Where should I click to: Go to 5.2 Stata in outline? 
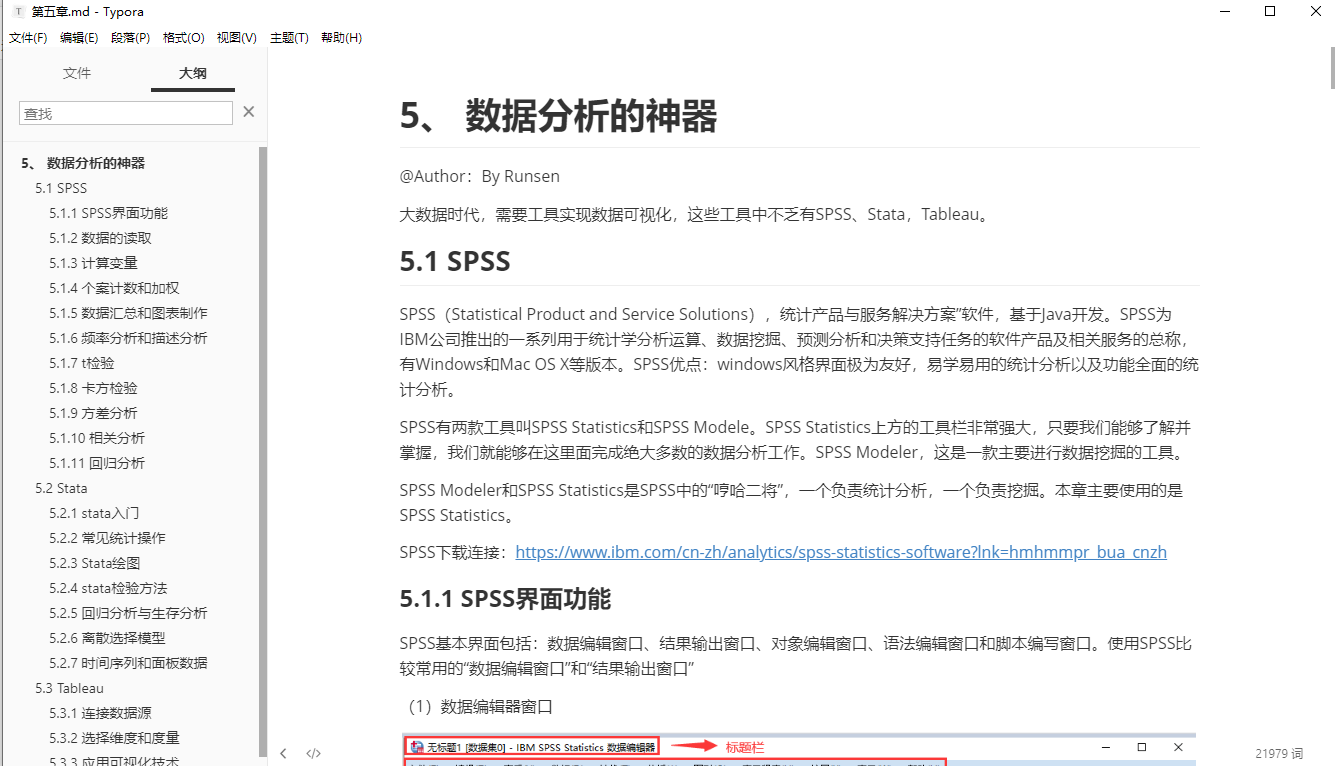tap(61, 488)
